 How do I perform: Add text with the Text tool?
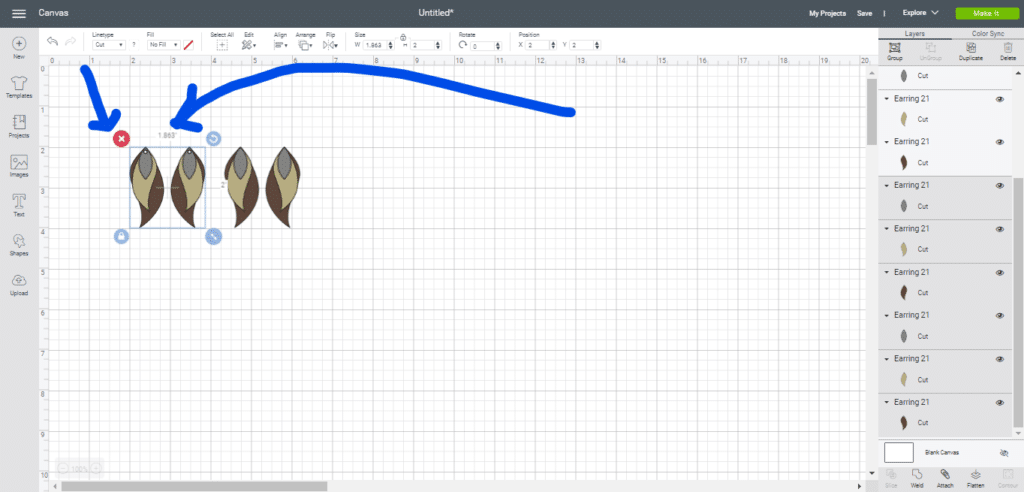(x=19, y=203)
